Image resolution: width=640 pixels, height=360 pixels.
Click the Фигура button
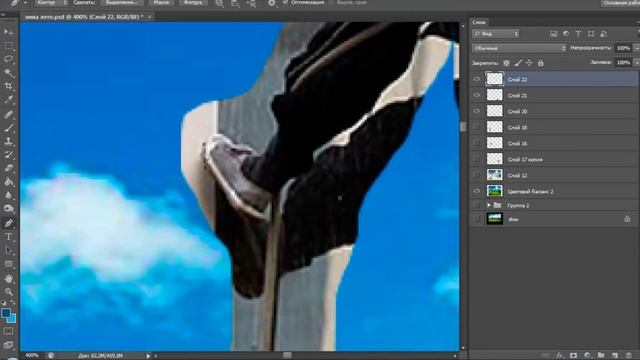click(193, 2)
